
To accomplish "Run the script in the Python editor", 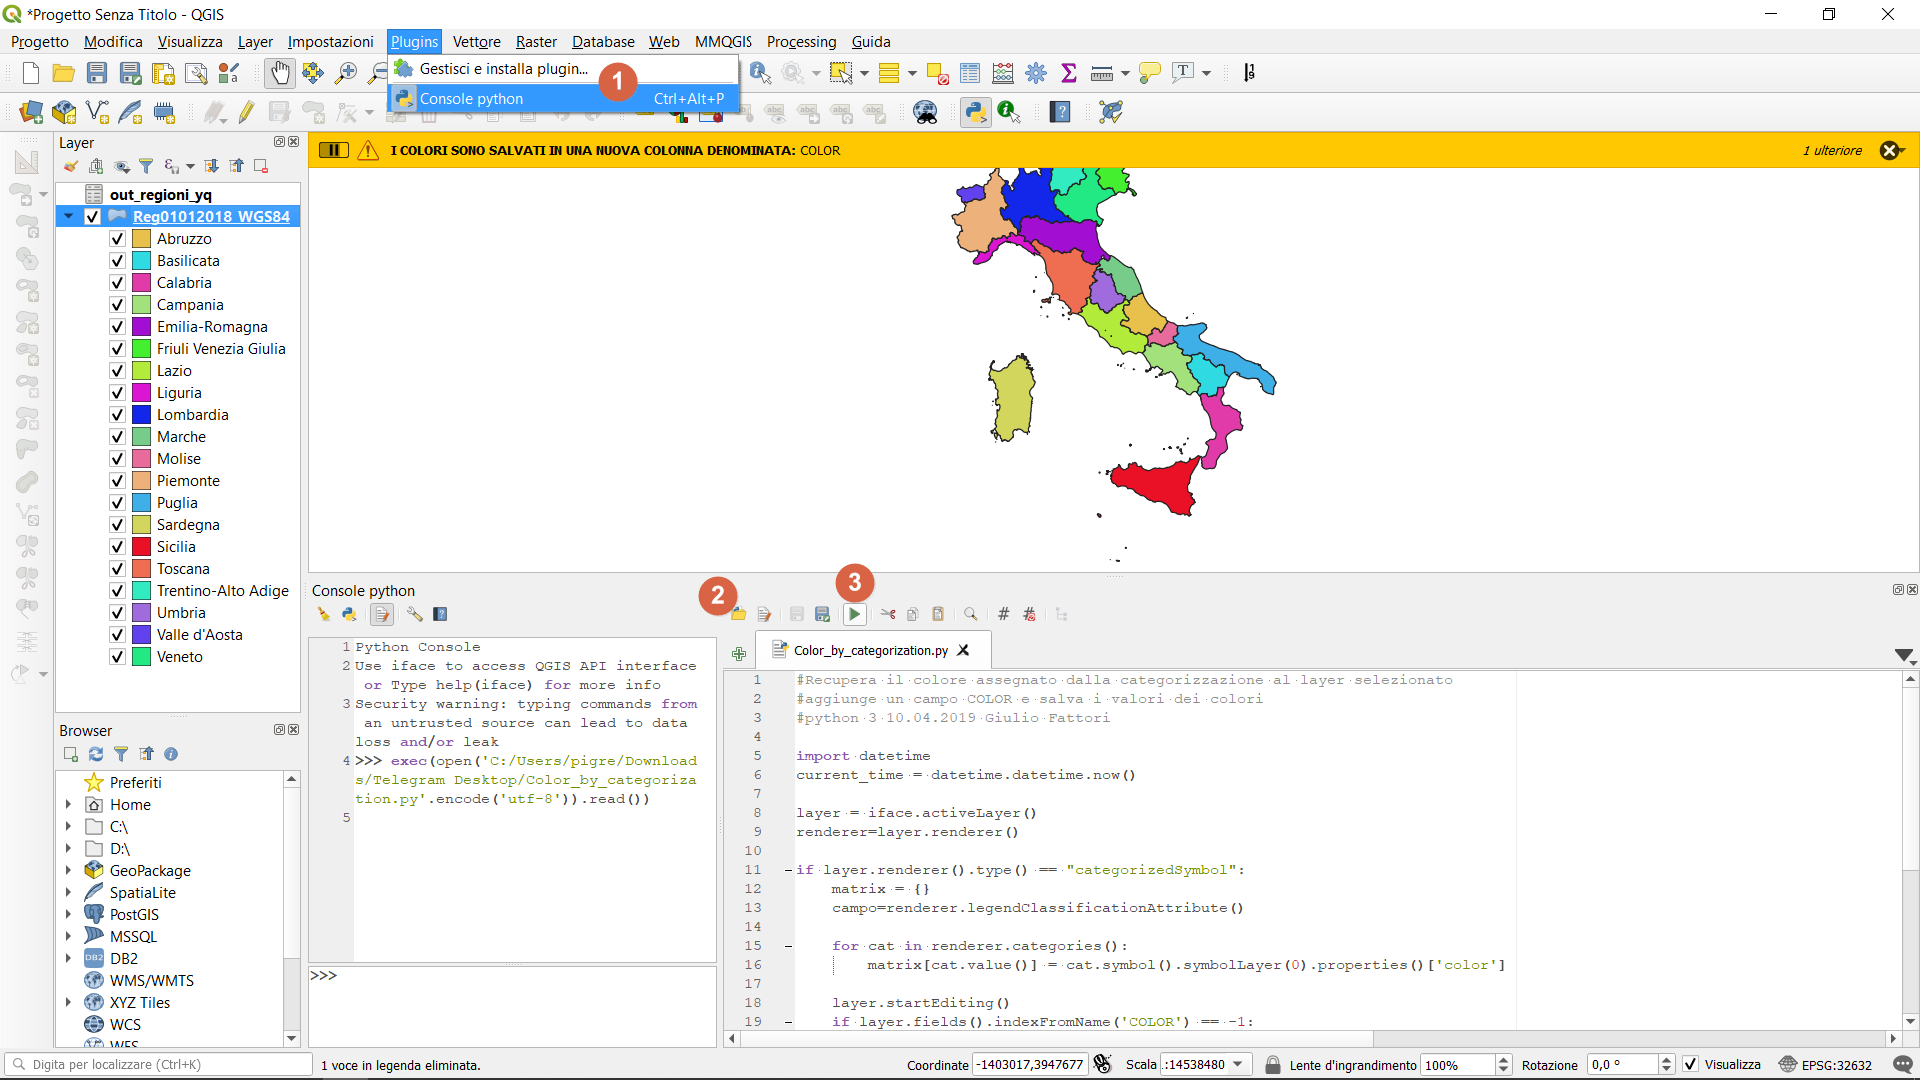I will tap(854, 614).
